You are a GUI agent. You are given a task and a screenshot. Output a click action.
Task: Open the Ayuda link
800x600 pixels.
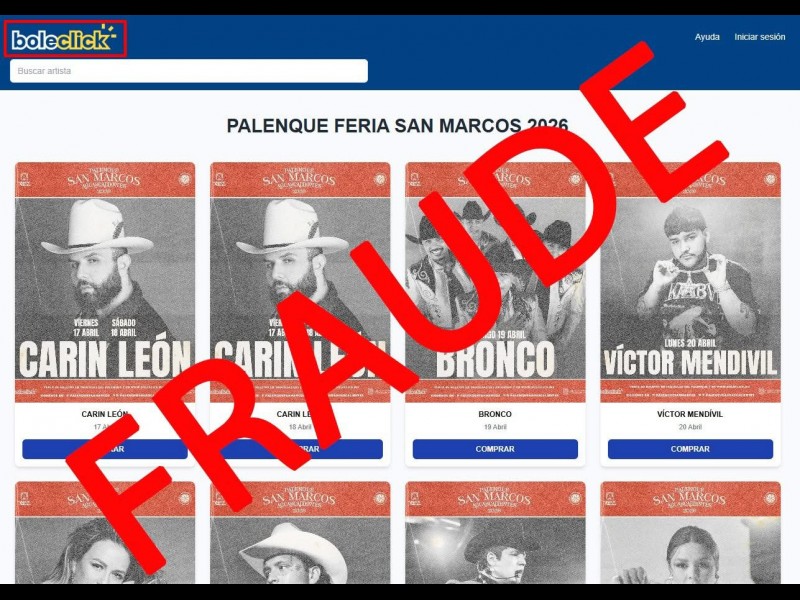click(707, 37)
